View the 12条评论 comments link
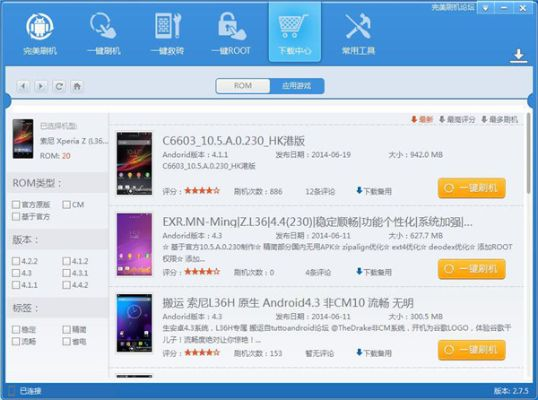 320,191
